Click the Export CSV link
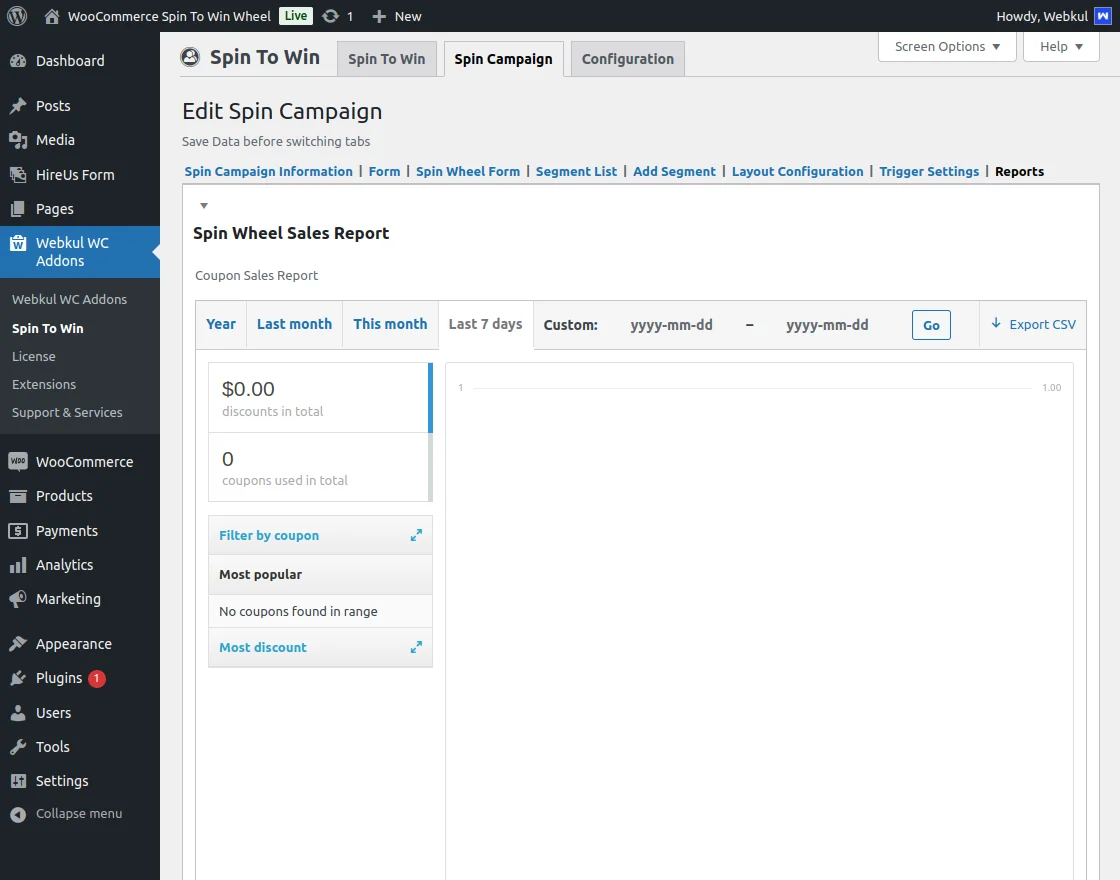This screenshot has height=880, width=1120. coord(1033,324)
